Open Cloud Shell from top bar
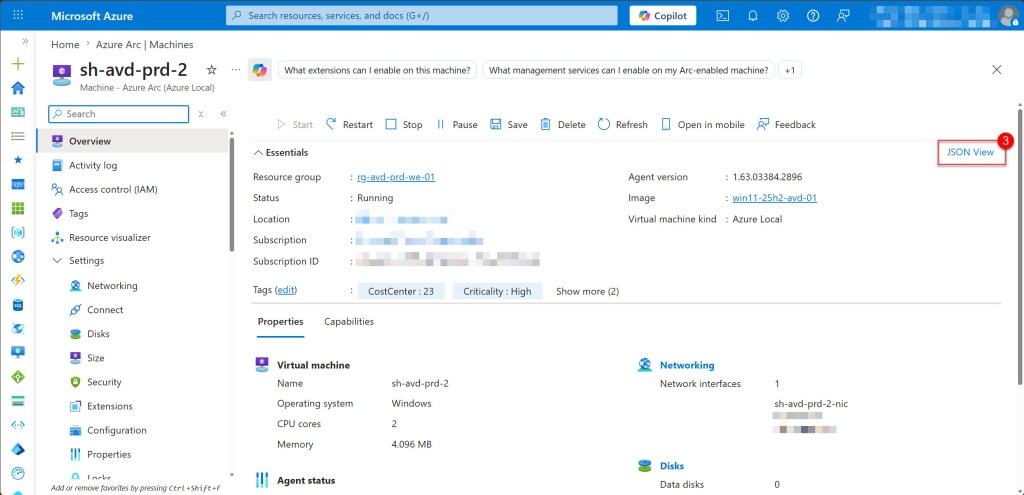Image resolution: width=1024 pixels, height=495 pixels. (x=723, y=16)
